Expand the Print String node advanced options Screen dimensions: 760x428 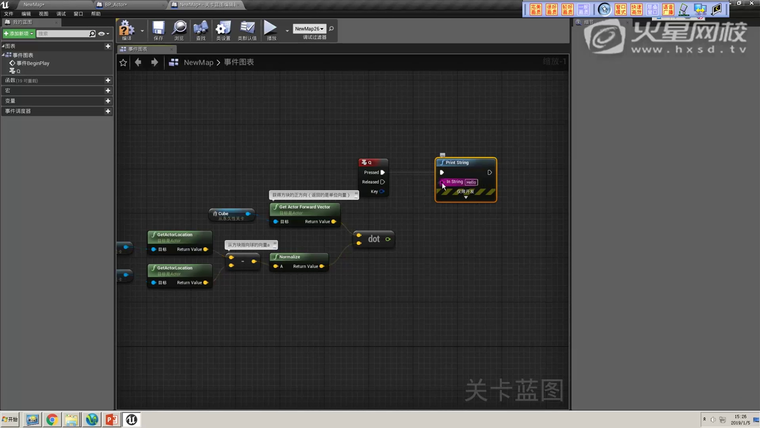pyautogui.click(x=466, y=197)
